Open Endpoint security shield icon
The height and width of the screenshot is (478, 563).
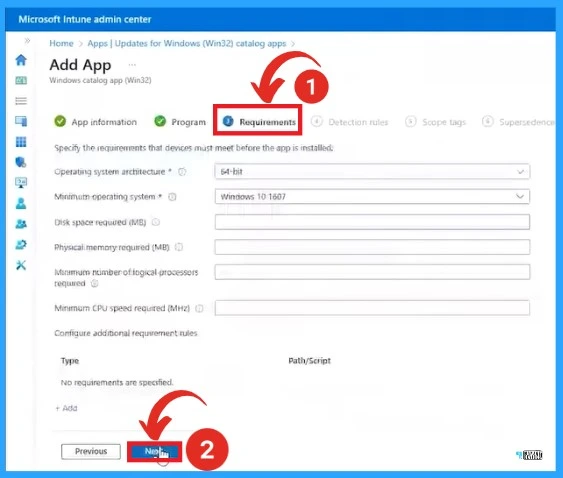coord(21,162)
